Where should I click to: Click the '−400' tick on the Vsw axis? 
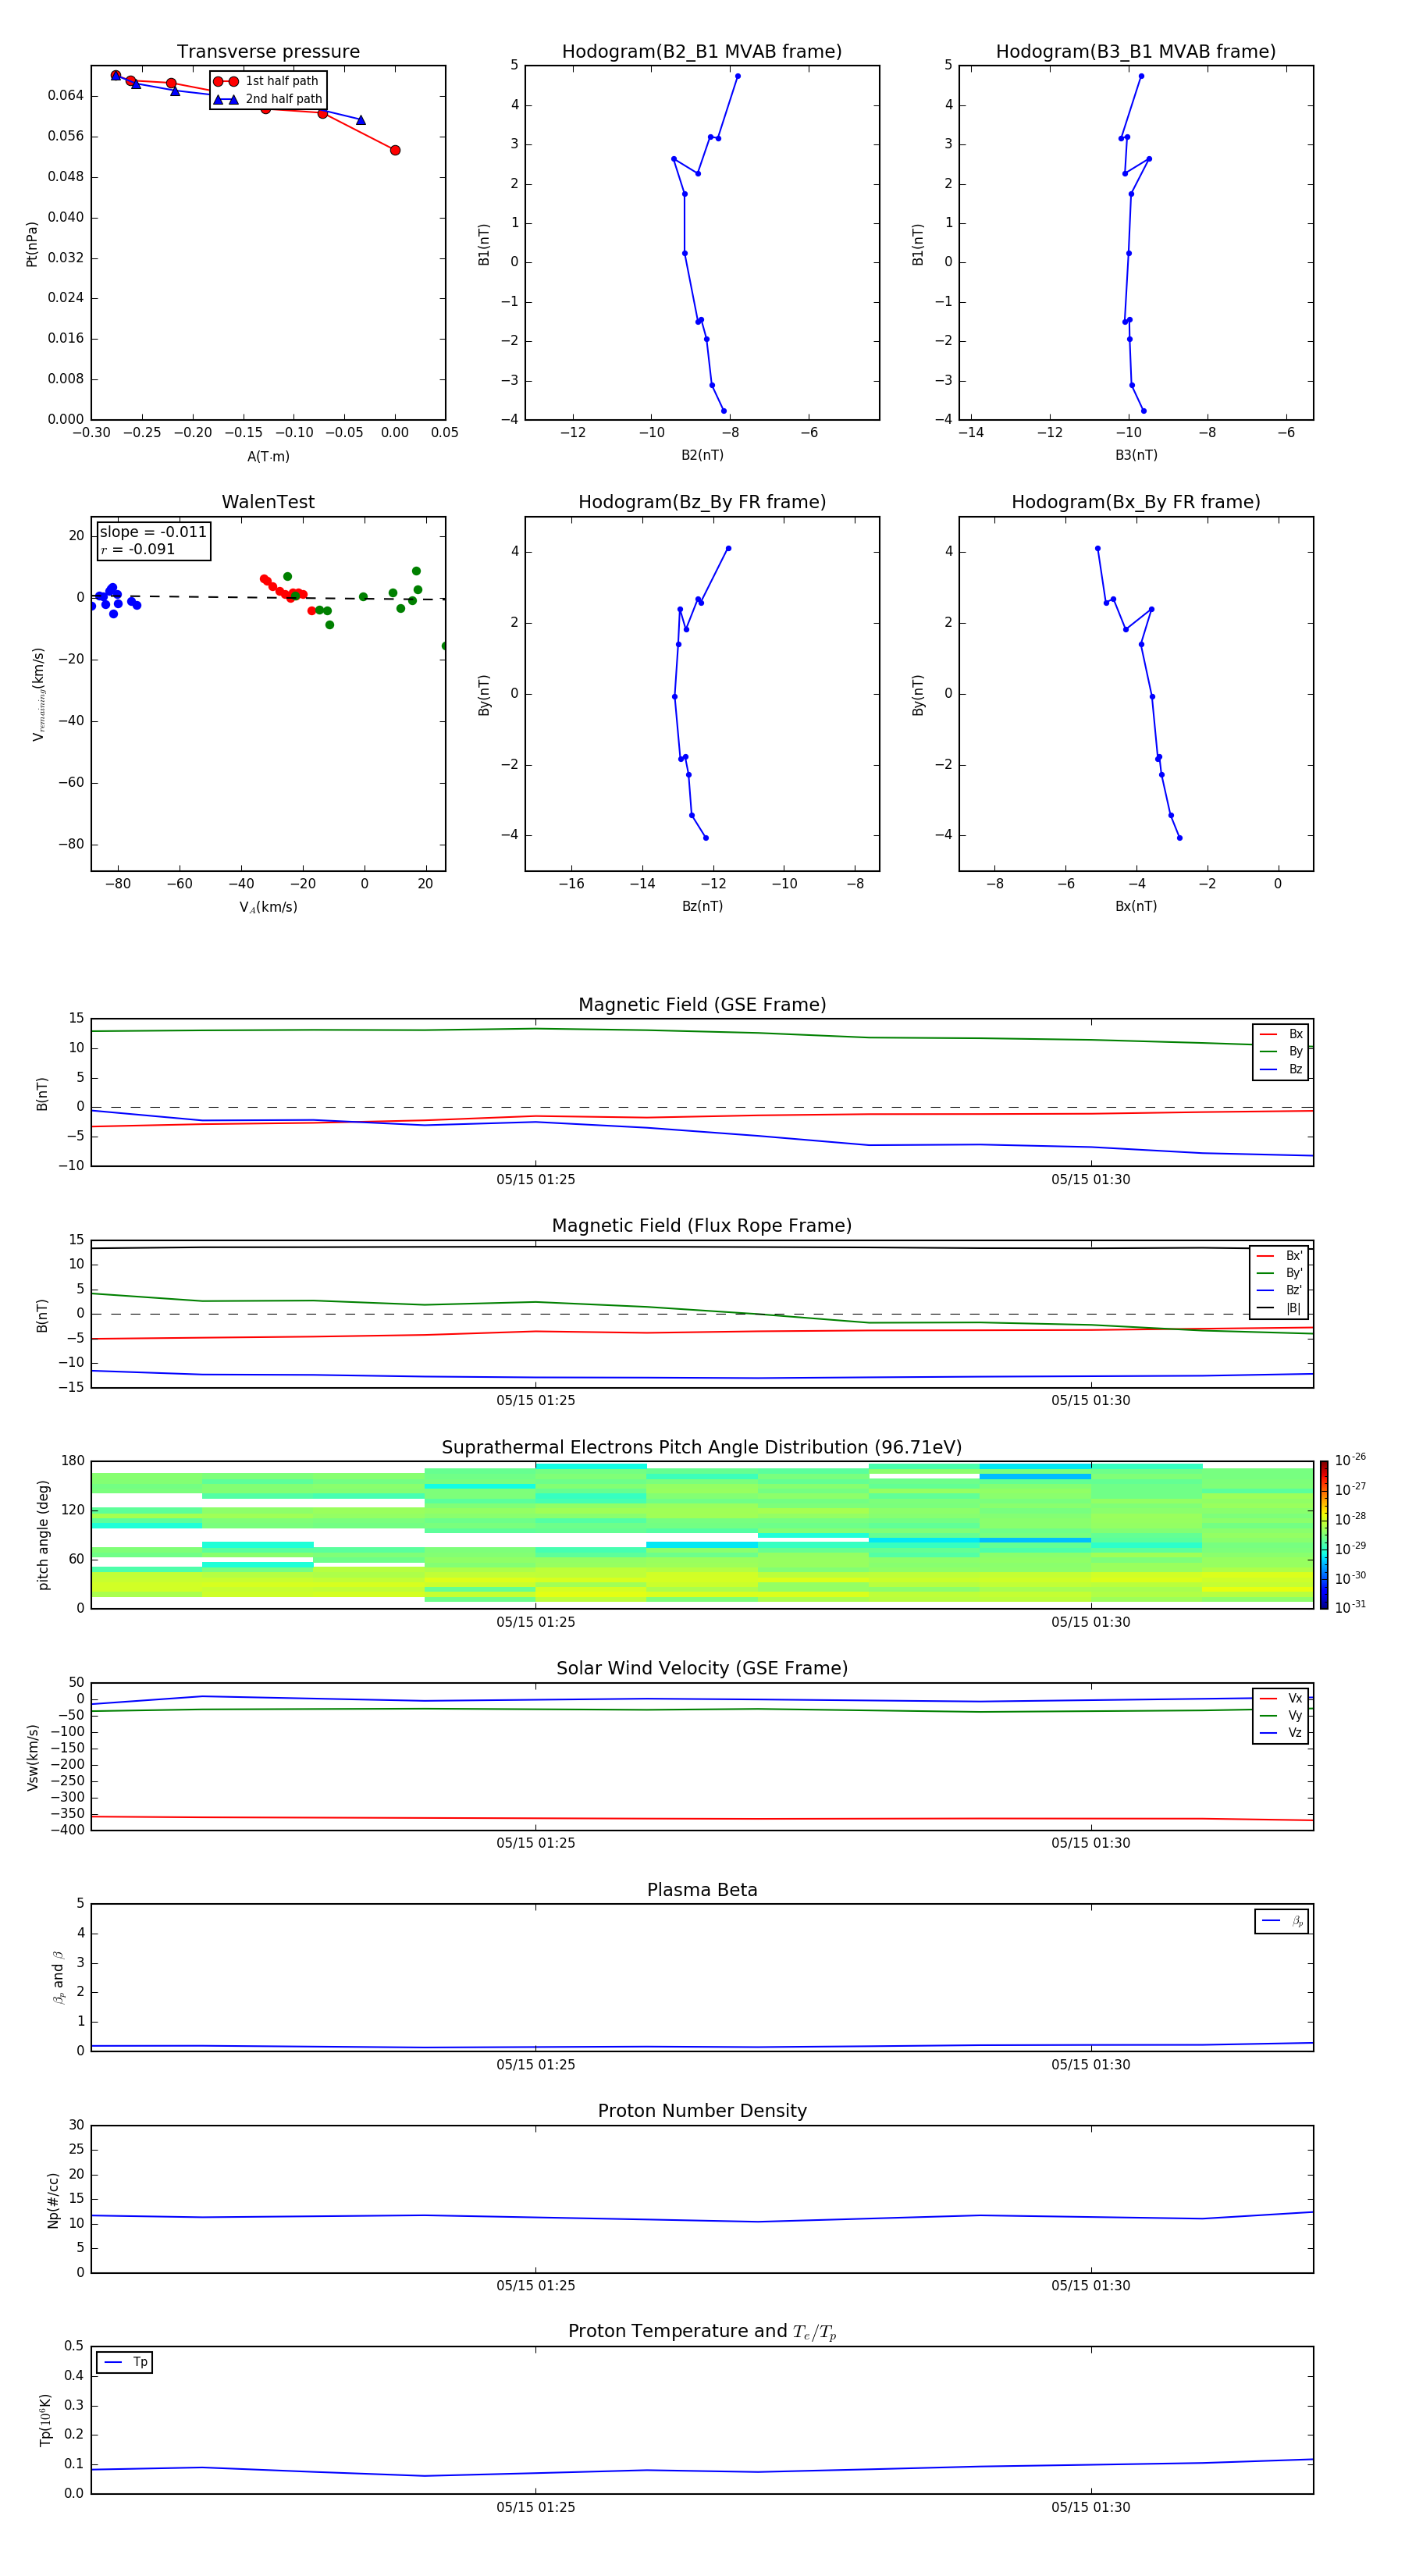click(x=69, y=1830)
